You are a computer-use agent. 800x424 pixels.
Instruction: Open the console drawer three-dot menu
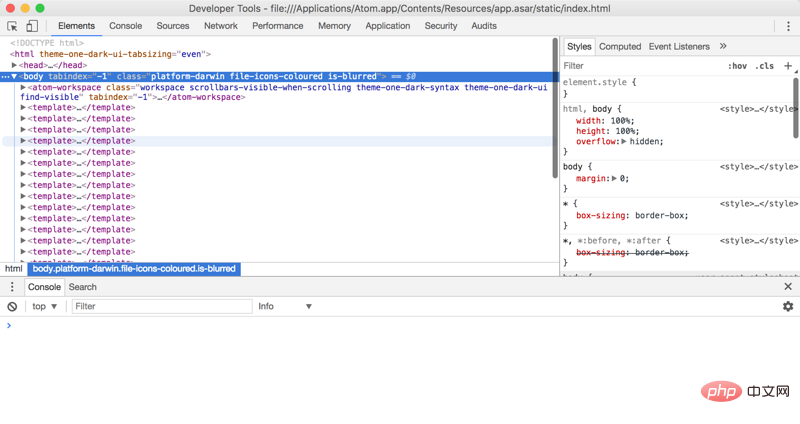tap(12, 287)
